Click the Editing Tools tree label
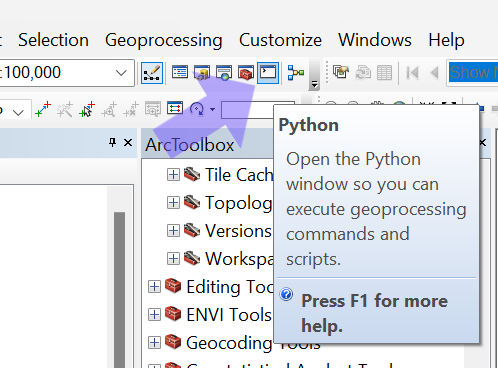This screenshot has height=368, width=498. tap(230, 287)
